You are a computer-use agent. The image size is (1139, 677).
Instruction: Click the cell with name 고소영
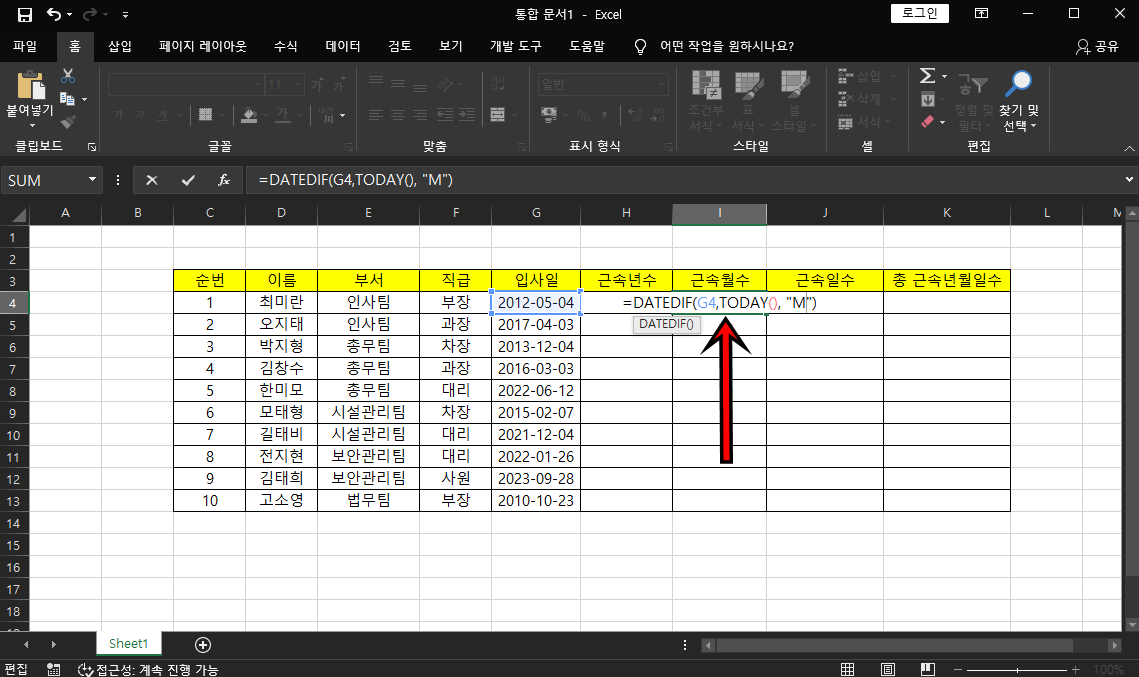coord(281,500)
